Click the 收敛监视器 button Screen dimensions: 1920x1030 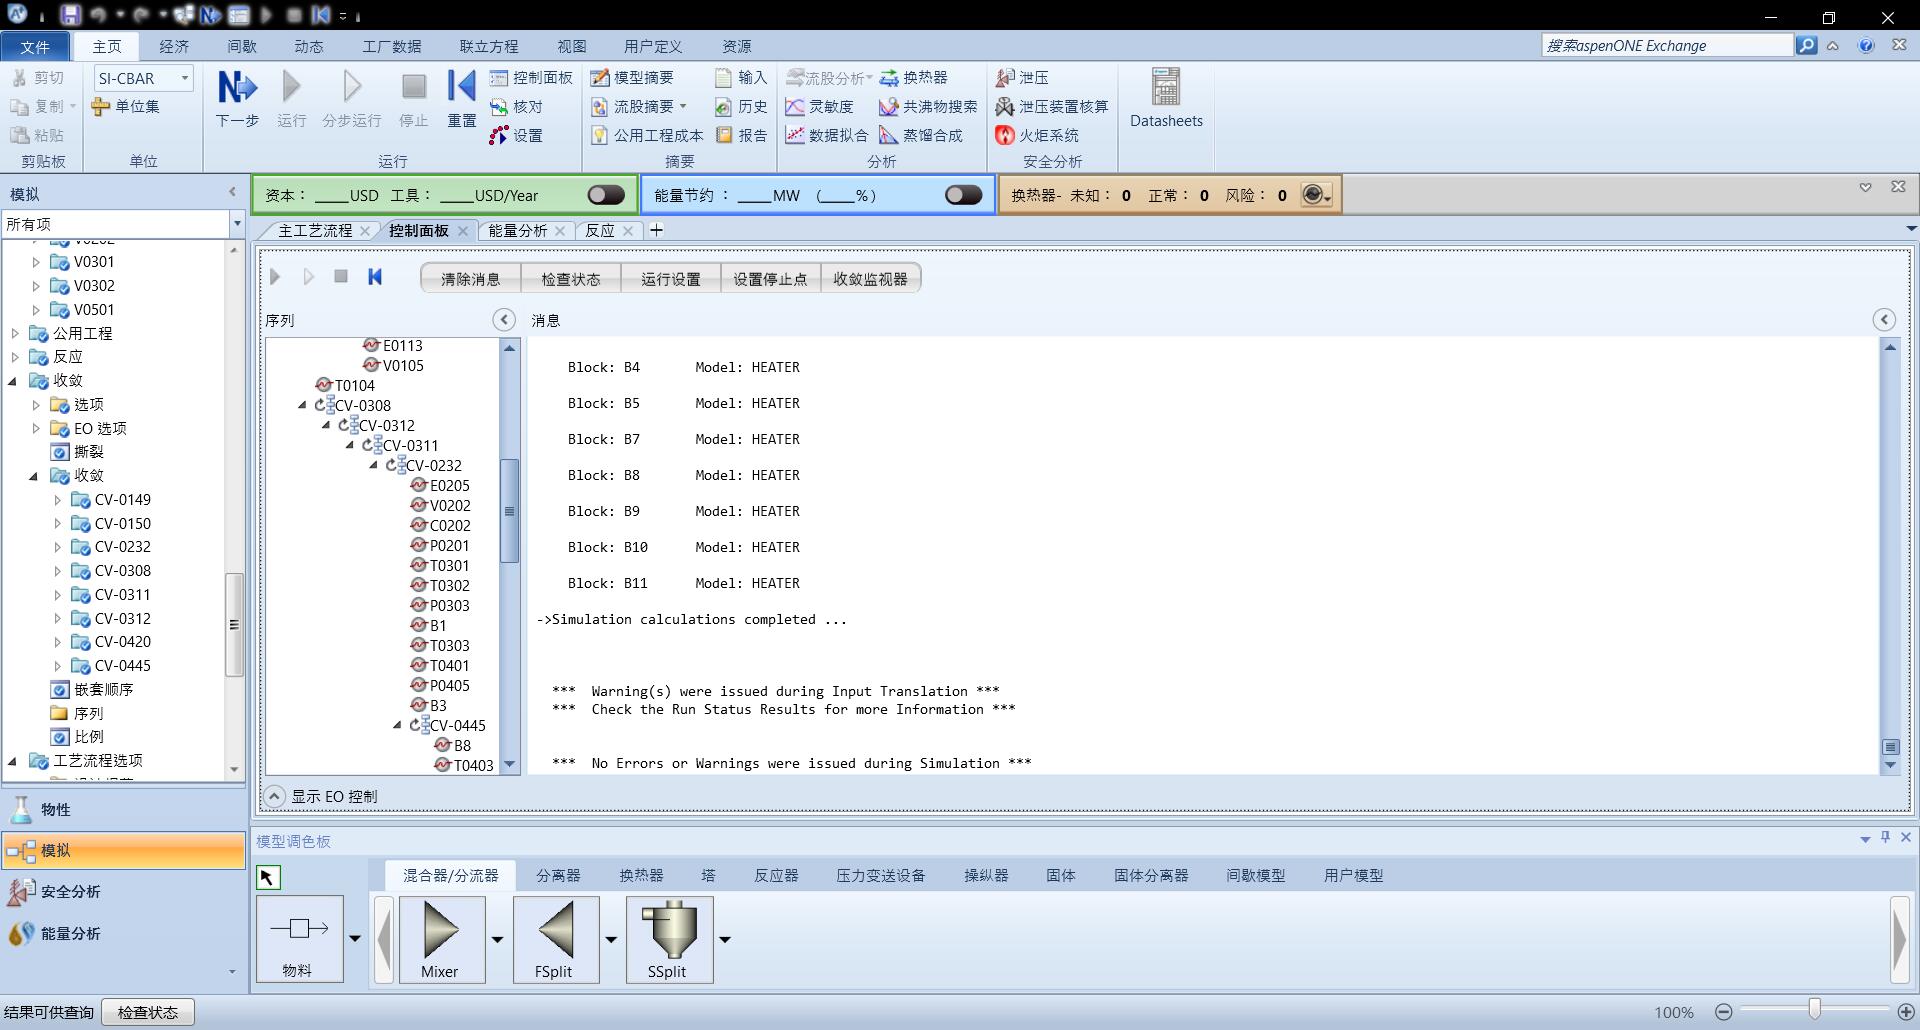870,279
